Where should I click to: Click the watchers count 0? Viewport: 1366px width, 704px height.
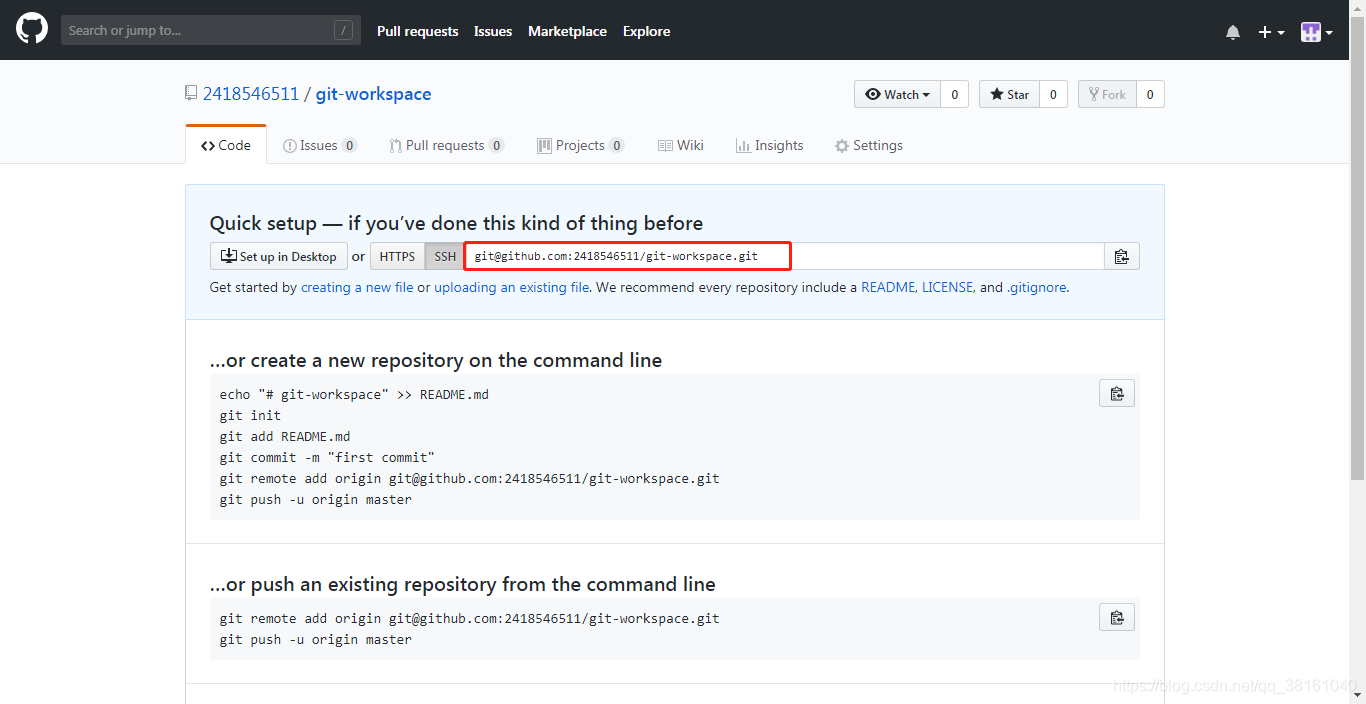click(x=954, y=94)
